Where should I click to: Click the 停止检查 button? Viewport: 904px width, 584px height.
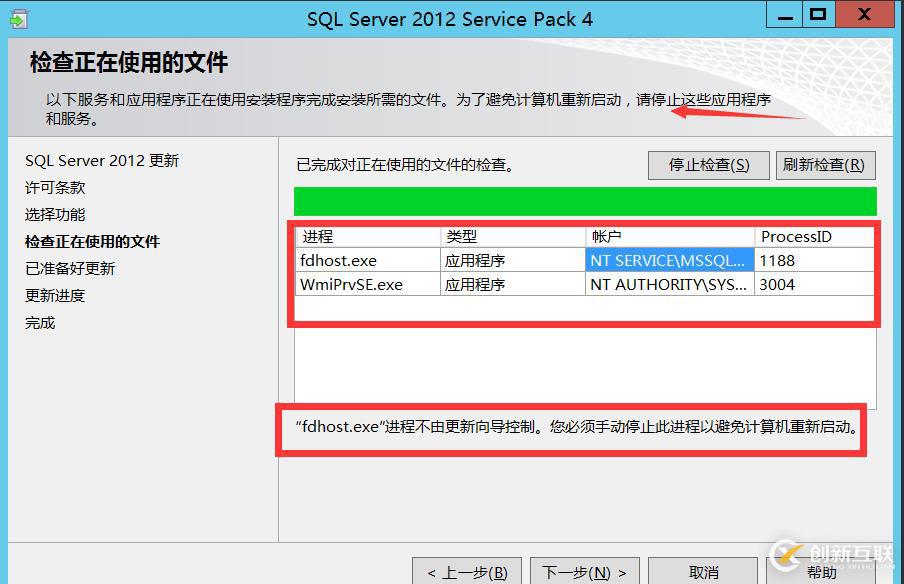click(708, 164)
